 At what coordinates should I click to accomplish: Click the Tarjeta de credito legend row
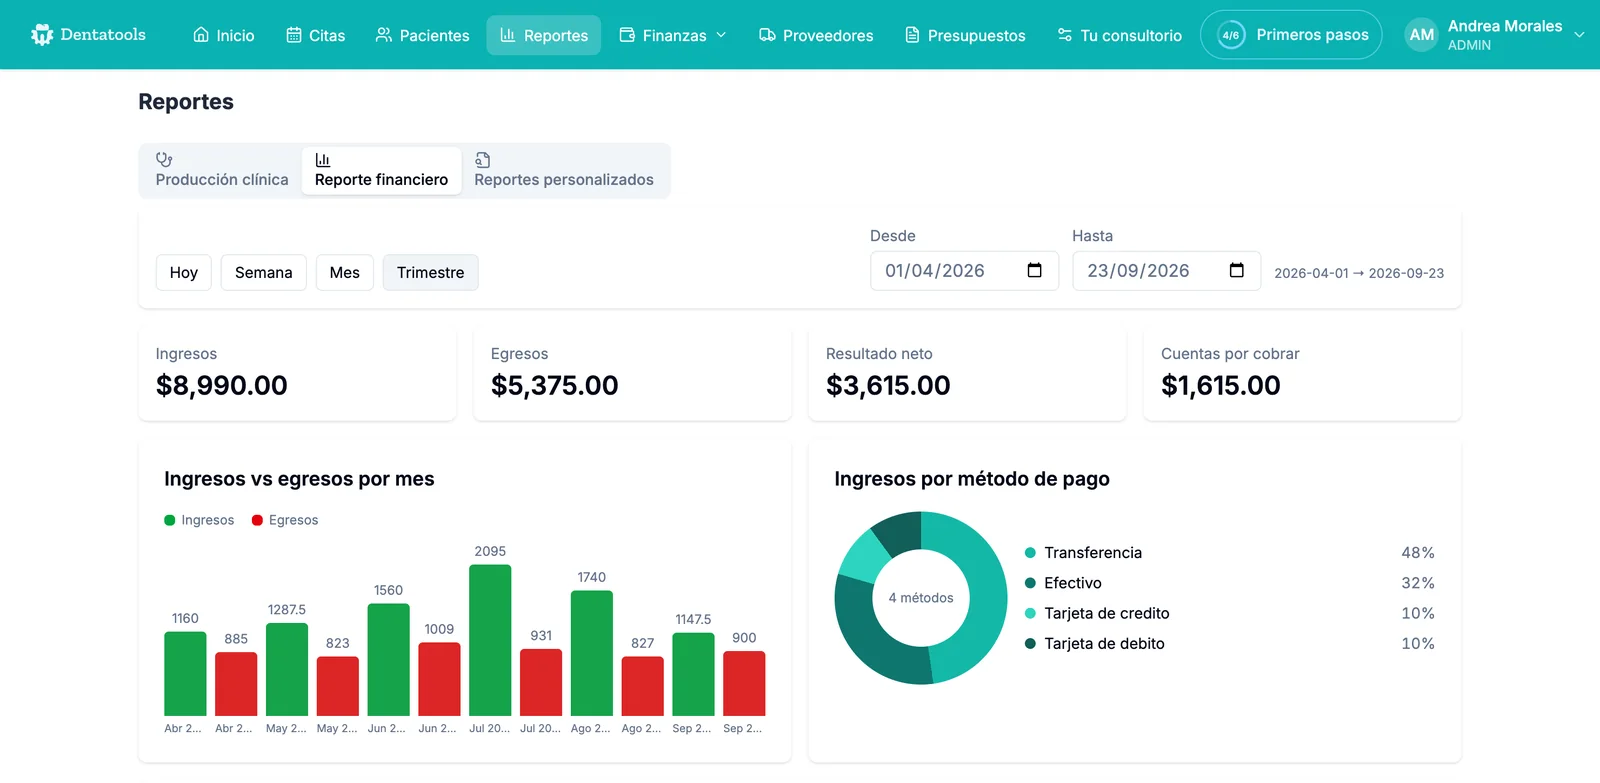point(1230,613)
